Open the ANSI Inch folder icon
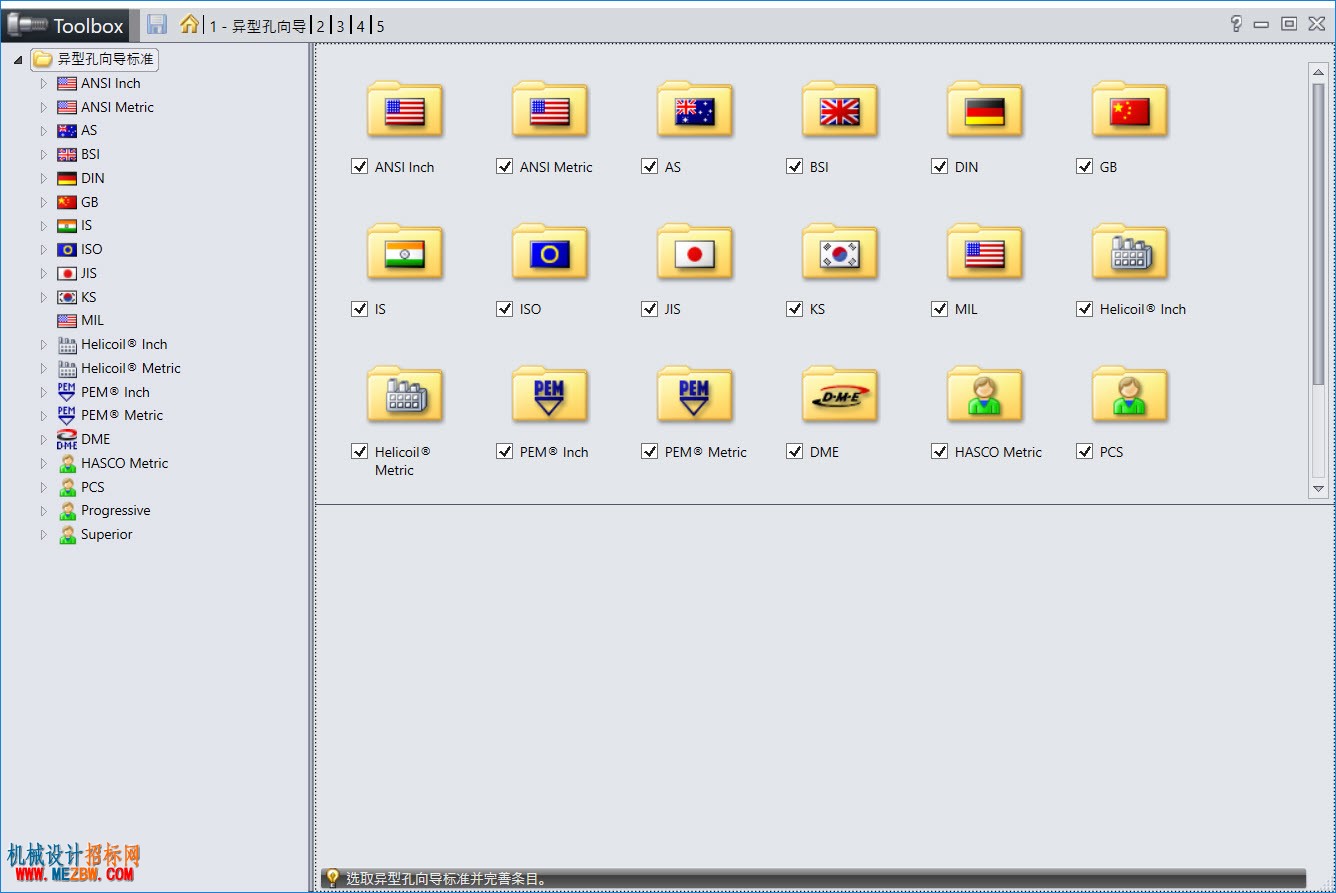Image resolution: width=1336 pixels, height=893 pixels. [x=405, y=110]
